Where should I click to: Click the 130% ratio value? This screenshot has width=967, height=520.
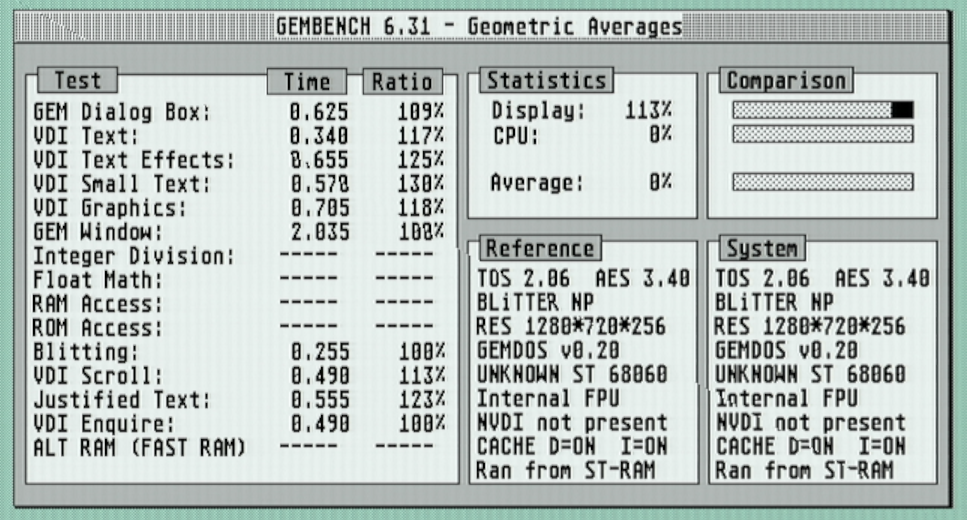421,184
